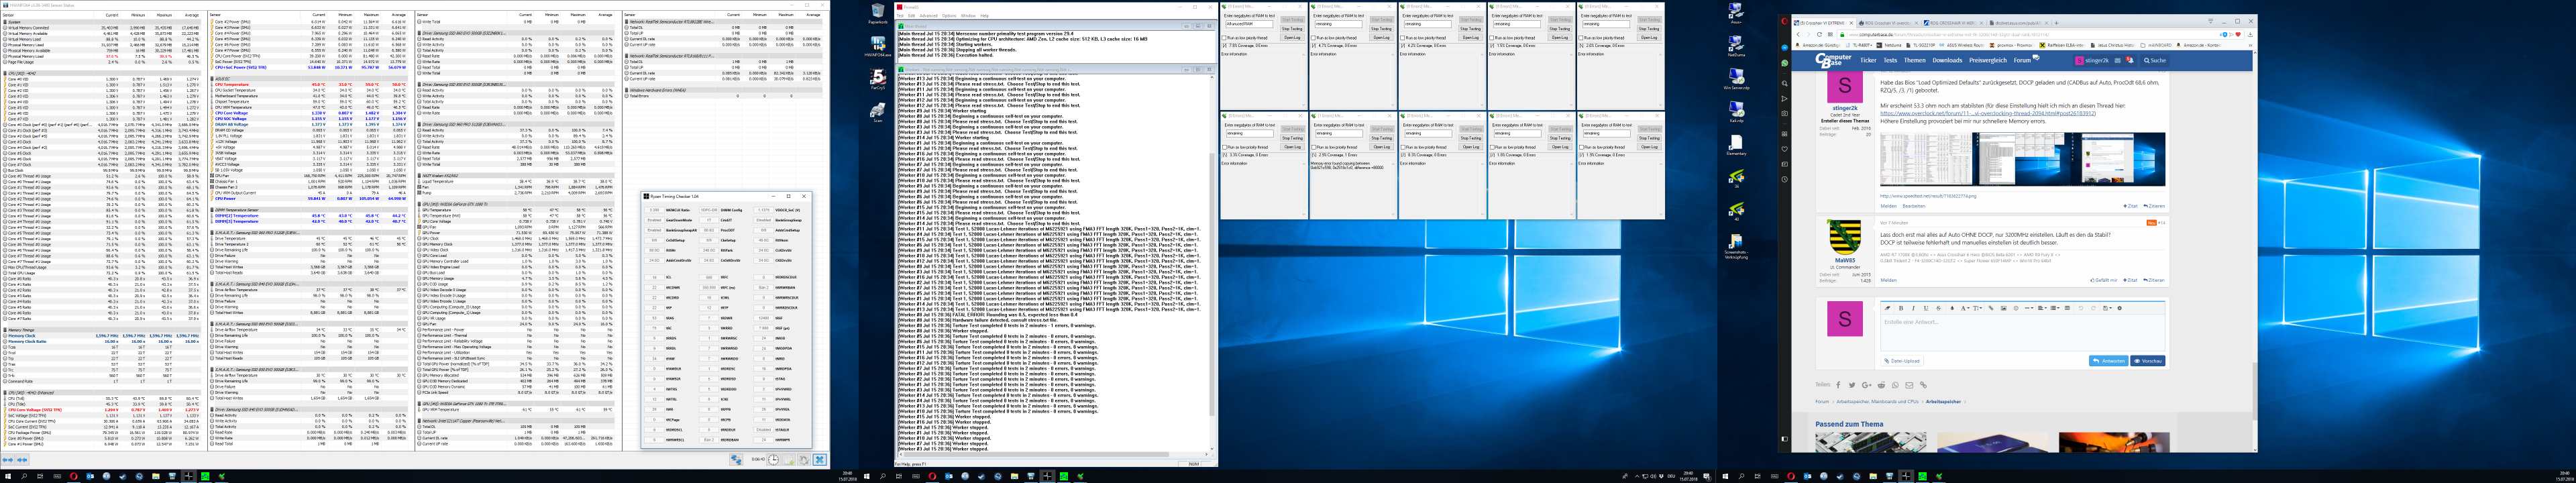Toggle low priority in 3.3% Coverage MemTest
Image resolution: width=2576 pixels, height=483 pixels.
pyautogui.click(x=1225, y=147)
